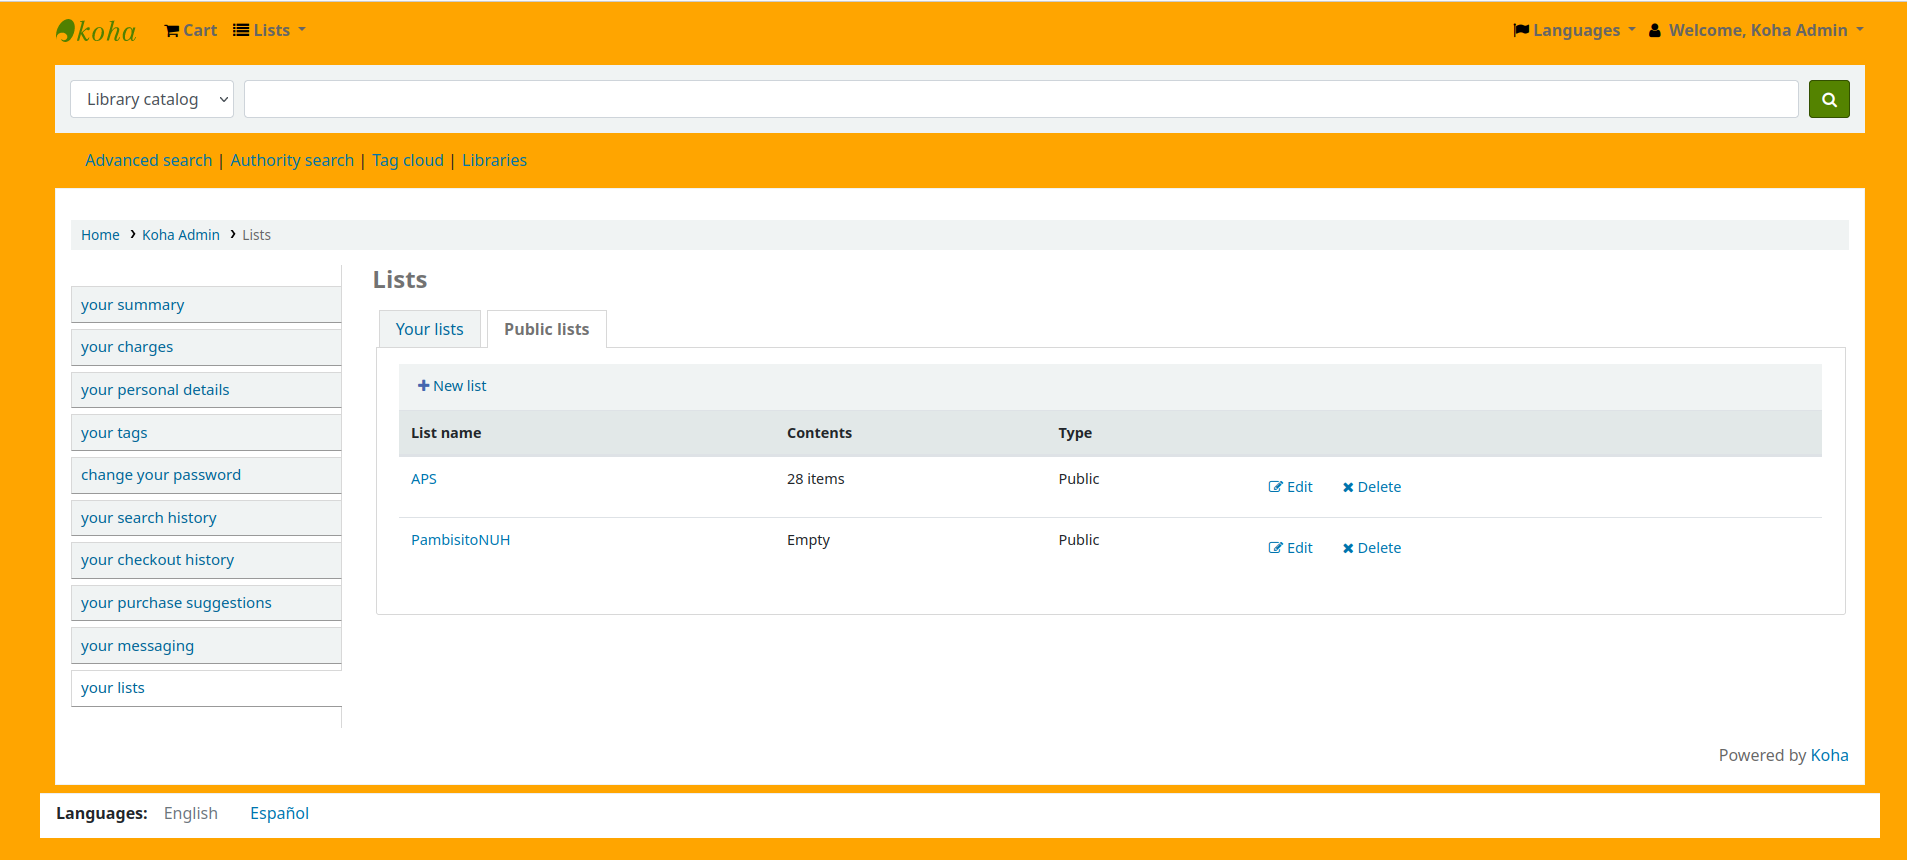This screenshot has height=860, width=1907.
Task: Open your purchase suggestions in sidebar
Action: point(176,603)
